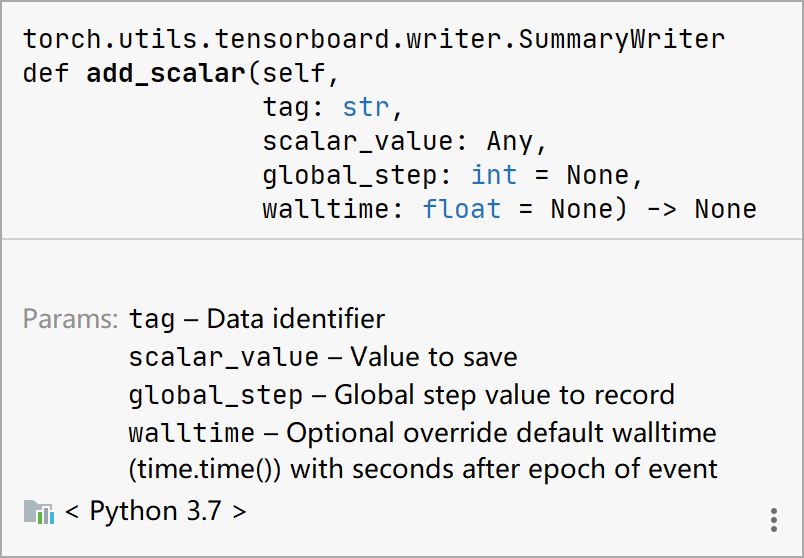Click the bold add_scalar function name

point(166,73)
